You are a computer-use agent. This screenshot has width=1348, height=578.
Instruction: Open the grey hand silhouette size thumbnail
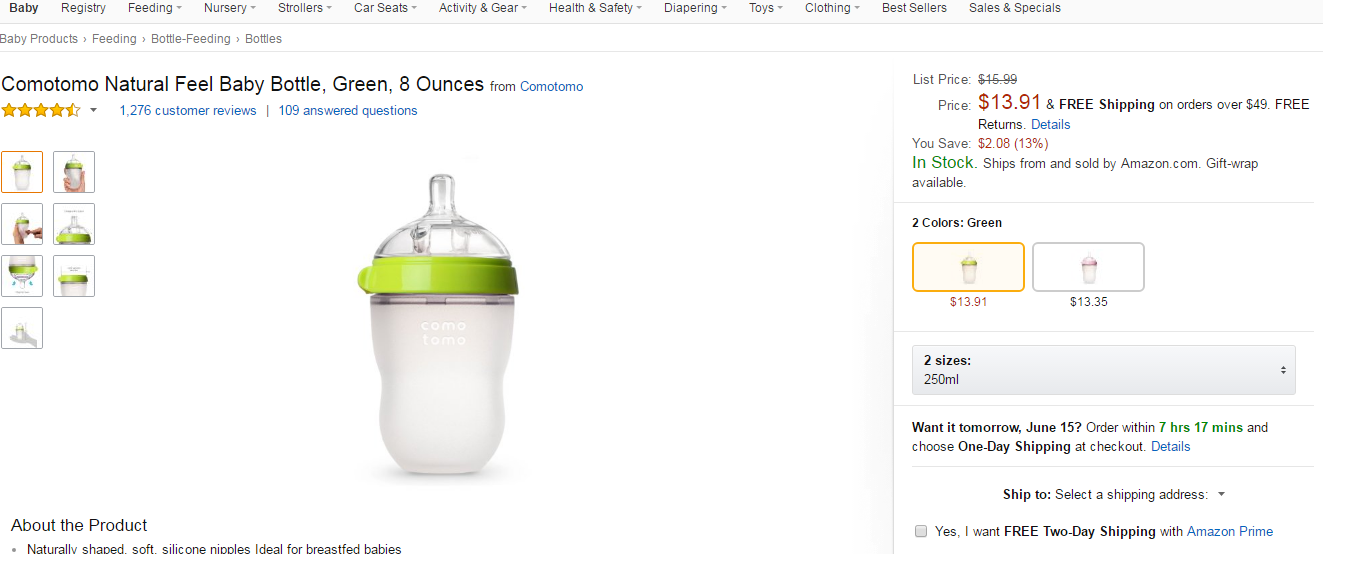tap(22, 328)
